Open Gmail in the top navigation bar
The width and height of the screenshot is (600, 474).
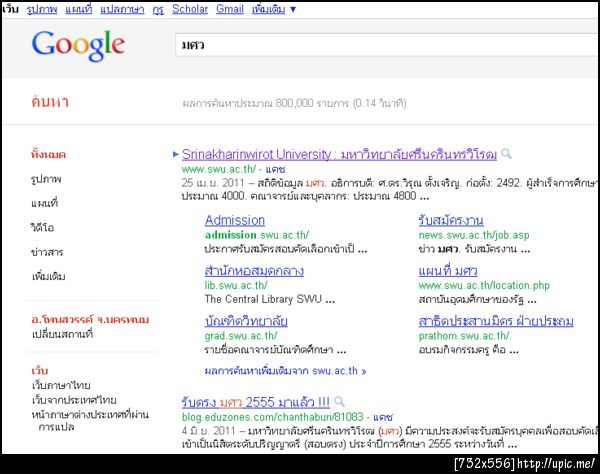pyautogui.click(x=230, y=9)
